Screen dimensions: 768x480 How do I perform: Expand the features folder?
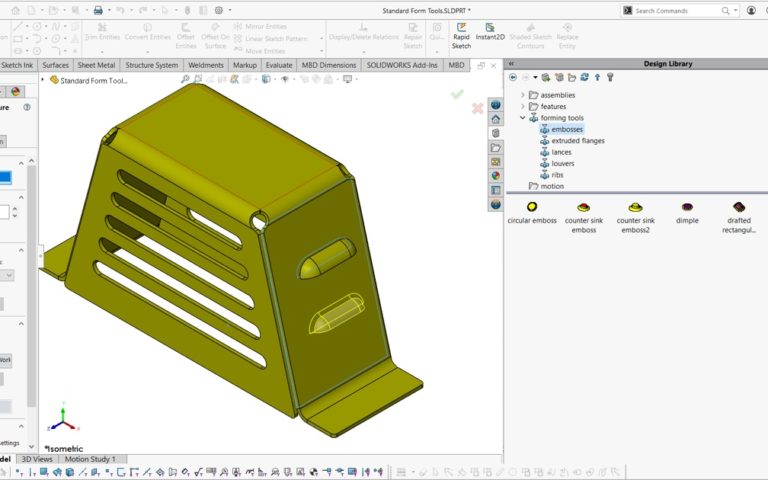(x=522, y=106)
